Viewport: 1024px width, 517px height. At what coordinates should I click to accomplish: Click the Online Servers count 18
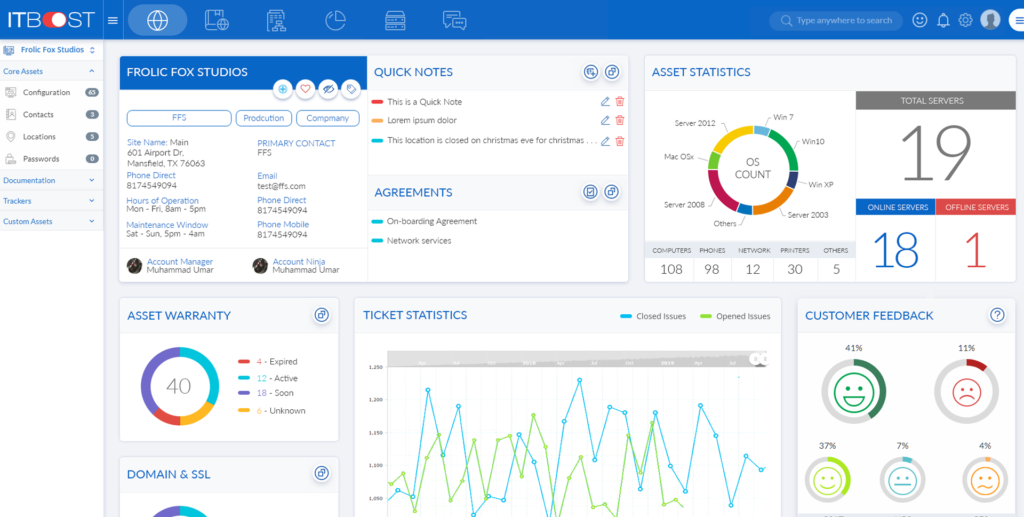pyautogui.click(x=895, y=249)
